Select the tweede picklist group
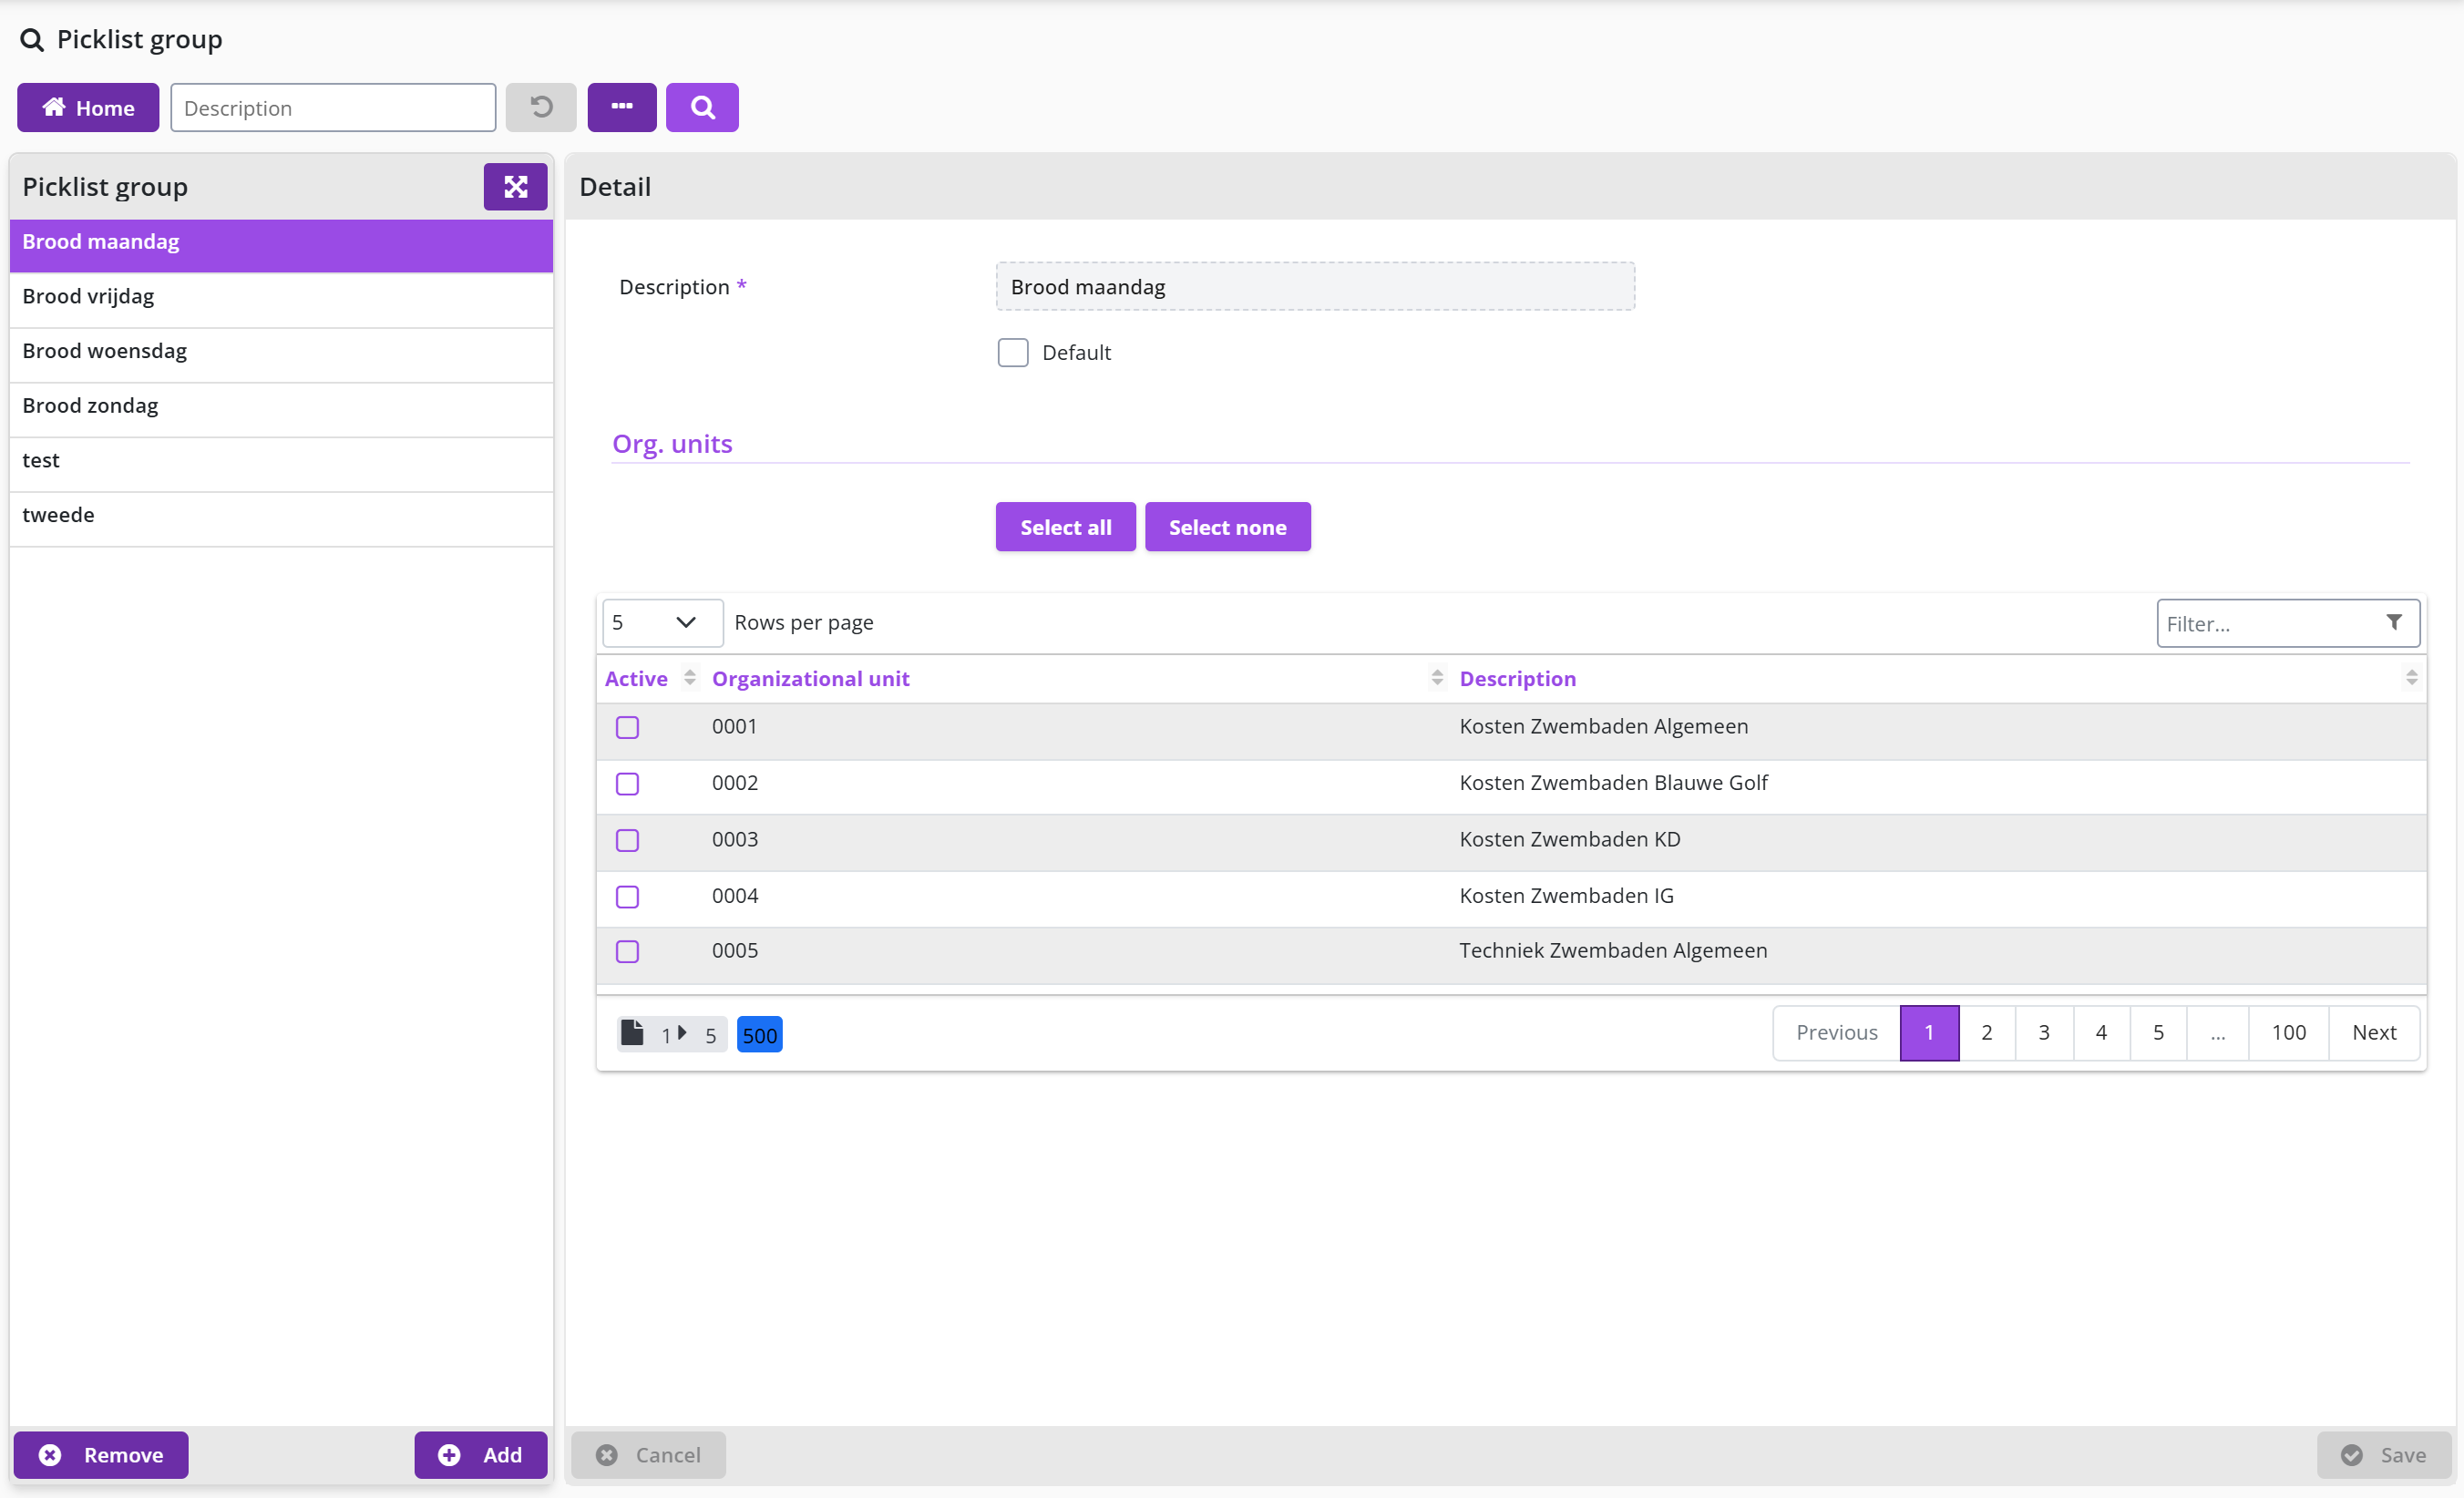 pyautogui.click(x=281, y=519)
